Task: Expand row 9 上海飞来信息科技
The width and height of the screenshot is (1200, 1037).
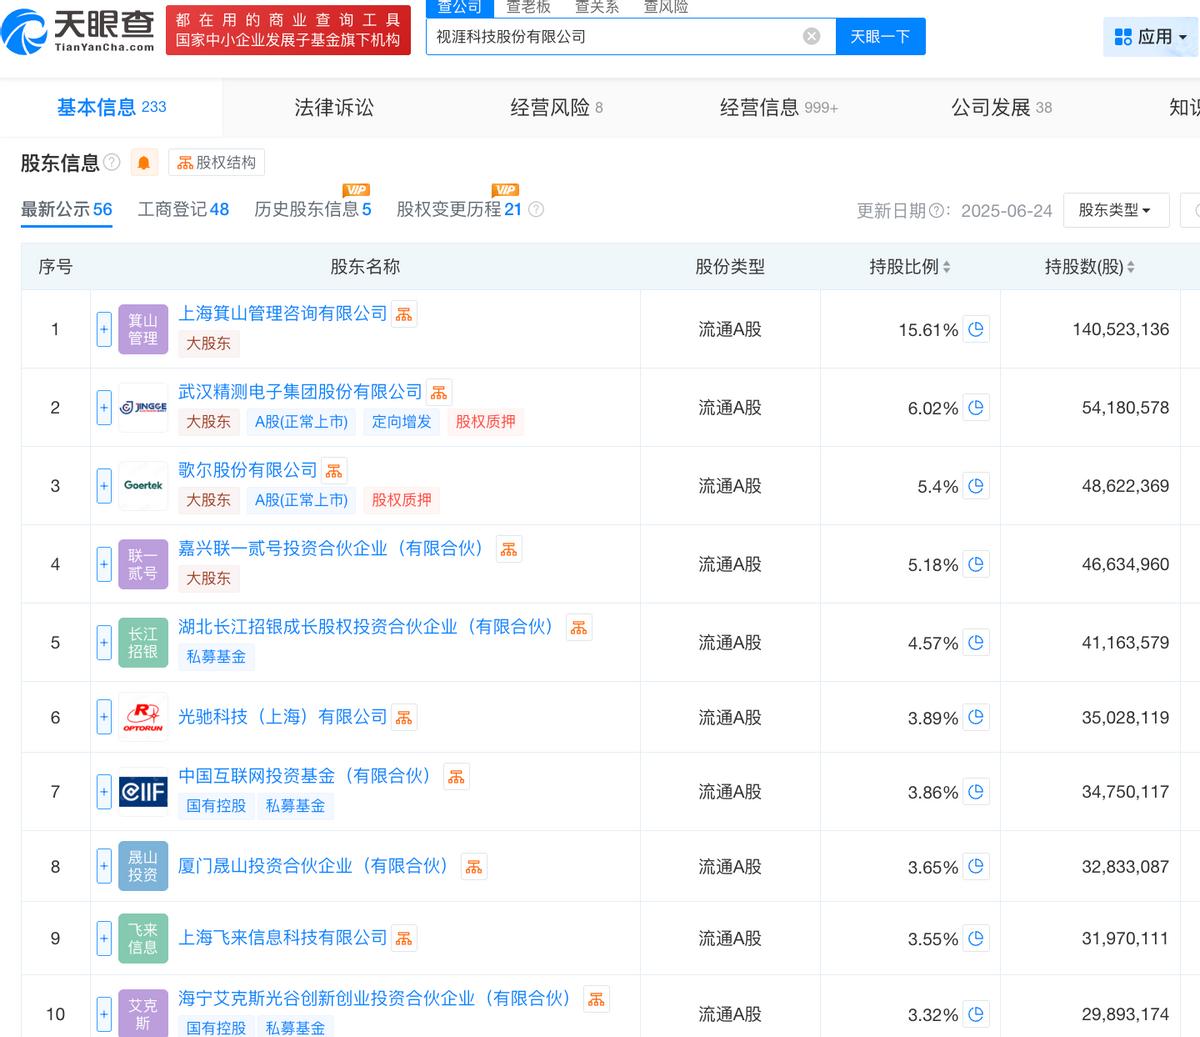Action: [104, 938]
